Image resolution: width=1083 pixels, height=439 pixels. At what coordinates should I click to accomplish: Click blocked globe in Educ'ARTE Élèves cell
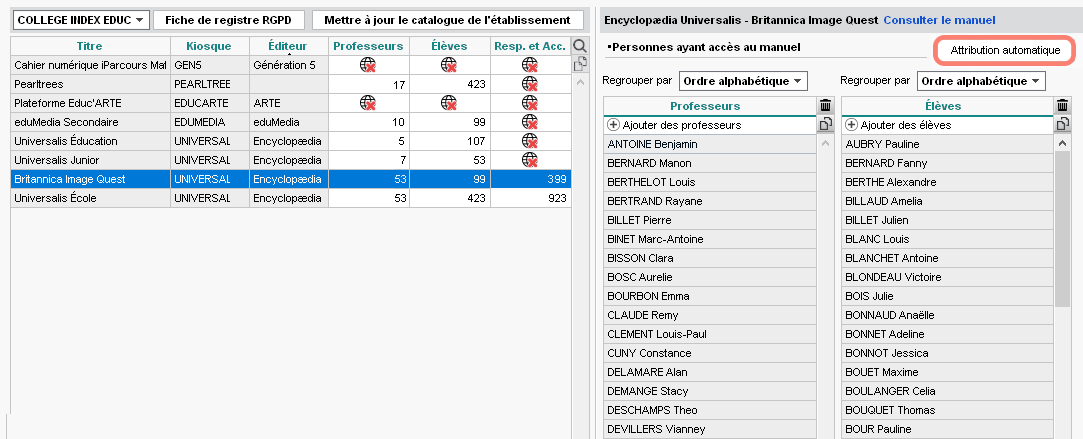[x=450, y=103]
